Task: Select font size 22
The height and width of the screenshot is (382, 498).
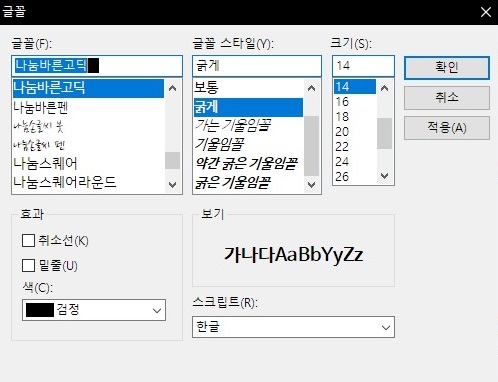Action: [355, 147]
